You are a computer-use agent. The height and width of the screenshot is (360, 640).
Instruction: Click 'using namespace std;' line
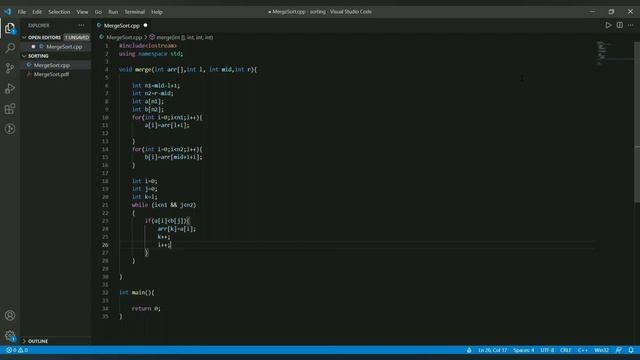pos(151,53)
